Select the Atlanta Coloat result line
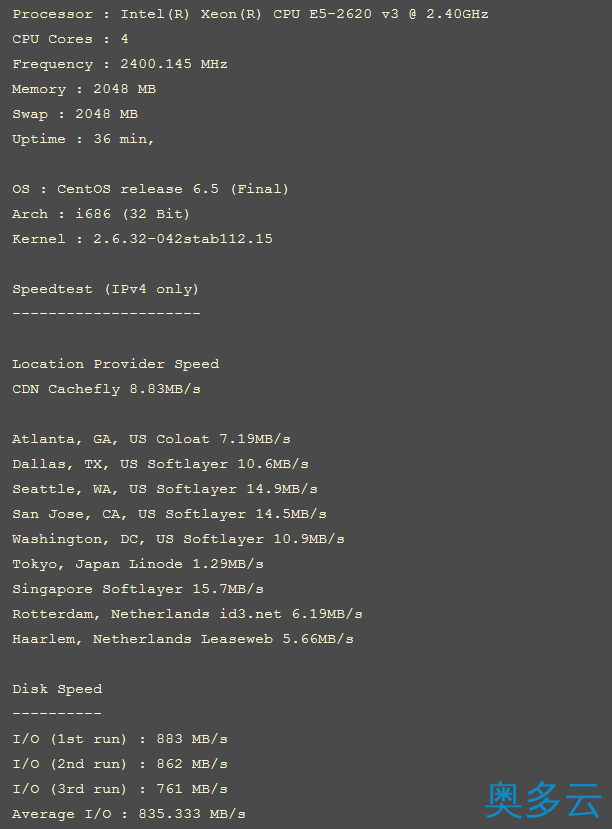 151,439
